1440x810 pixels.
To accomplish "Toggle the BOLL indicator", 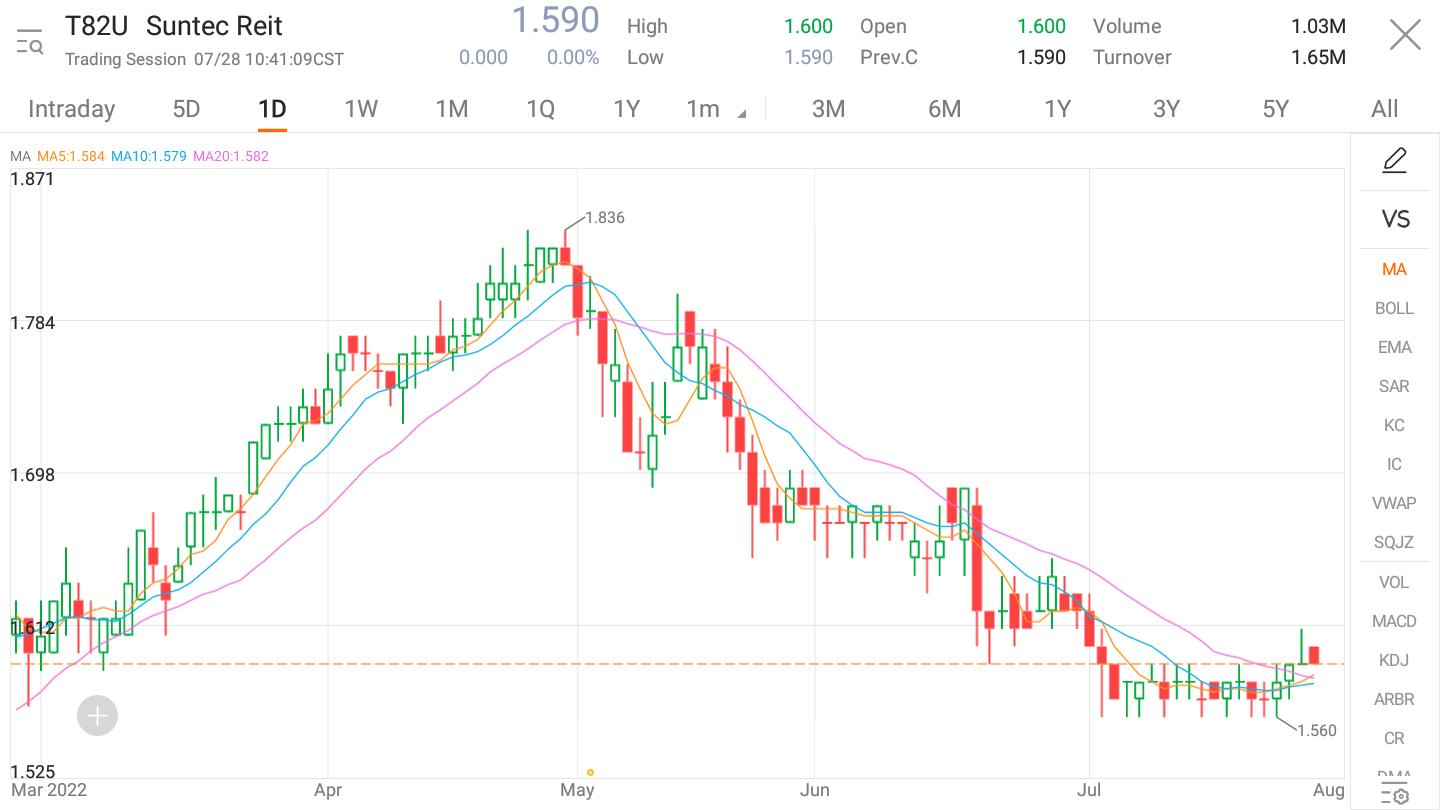I will [1394, 308].
